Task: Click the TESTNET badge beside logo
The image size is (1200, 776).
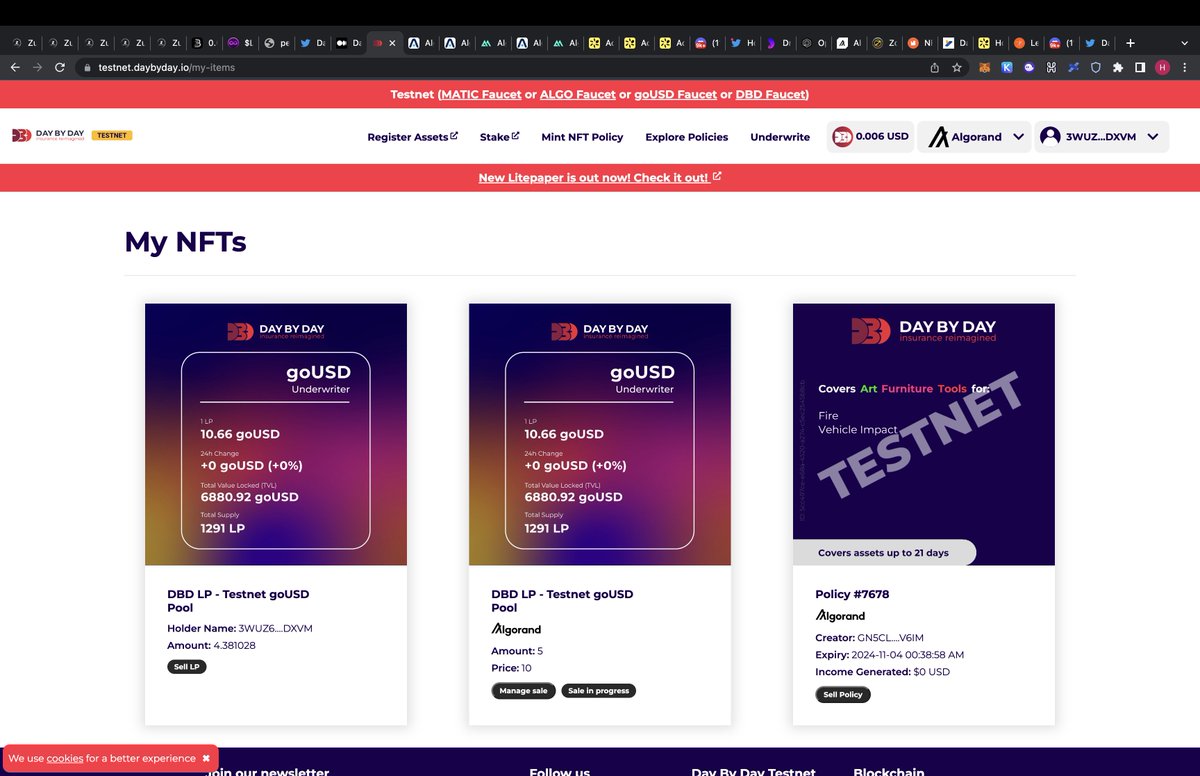Action: (112, 135)
